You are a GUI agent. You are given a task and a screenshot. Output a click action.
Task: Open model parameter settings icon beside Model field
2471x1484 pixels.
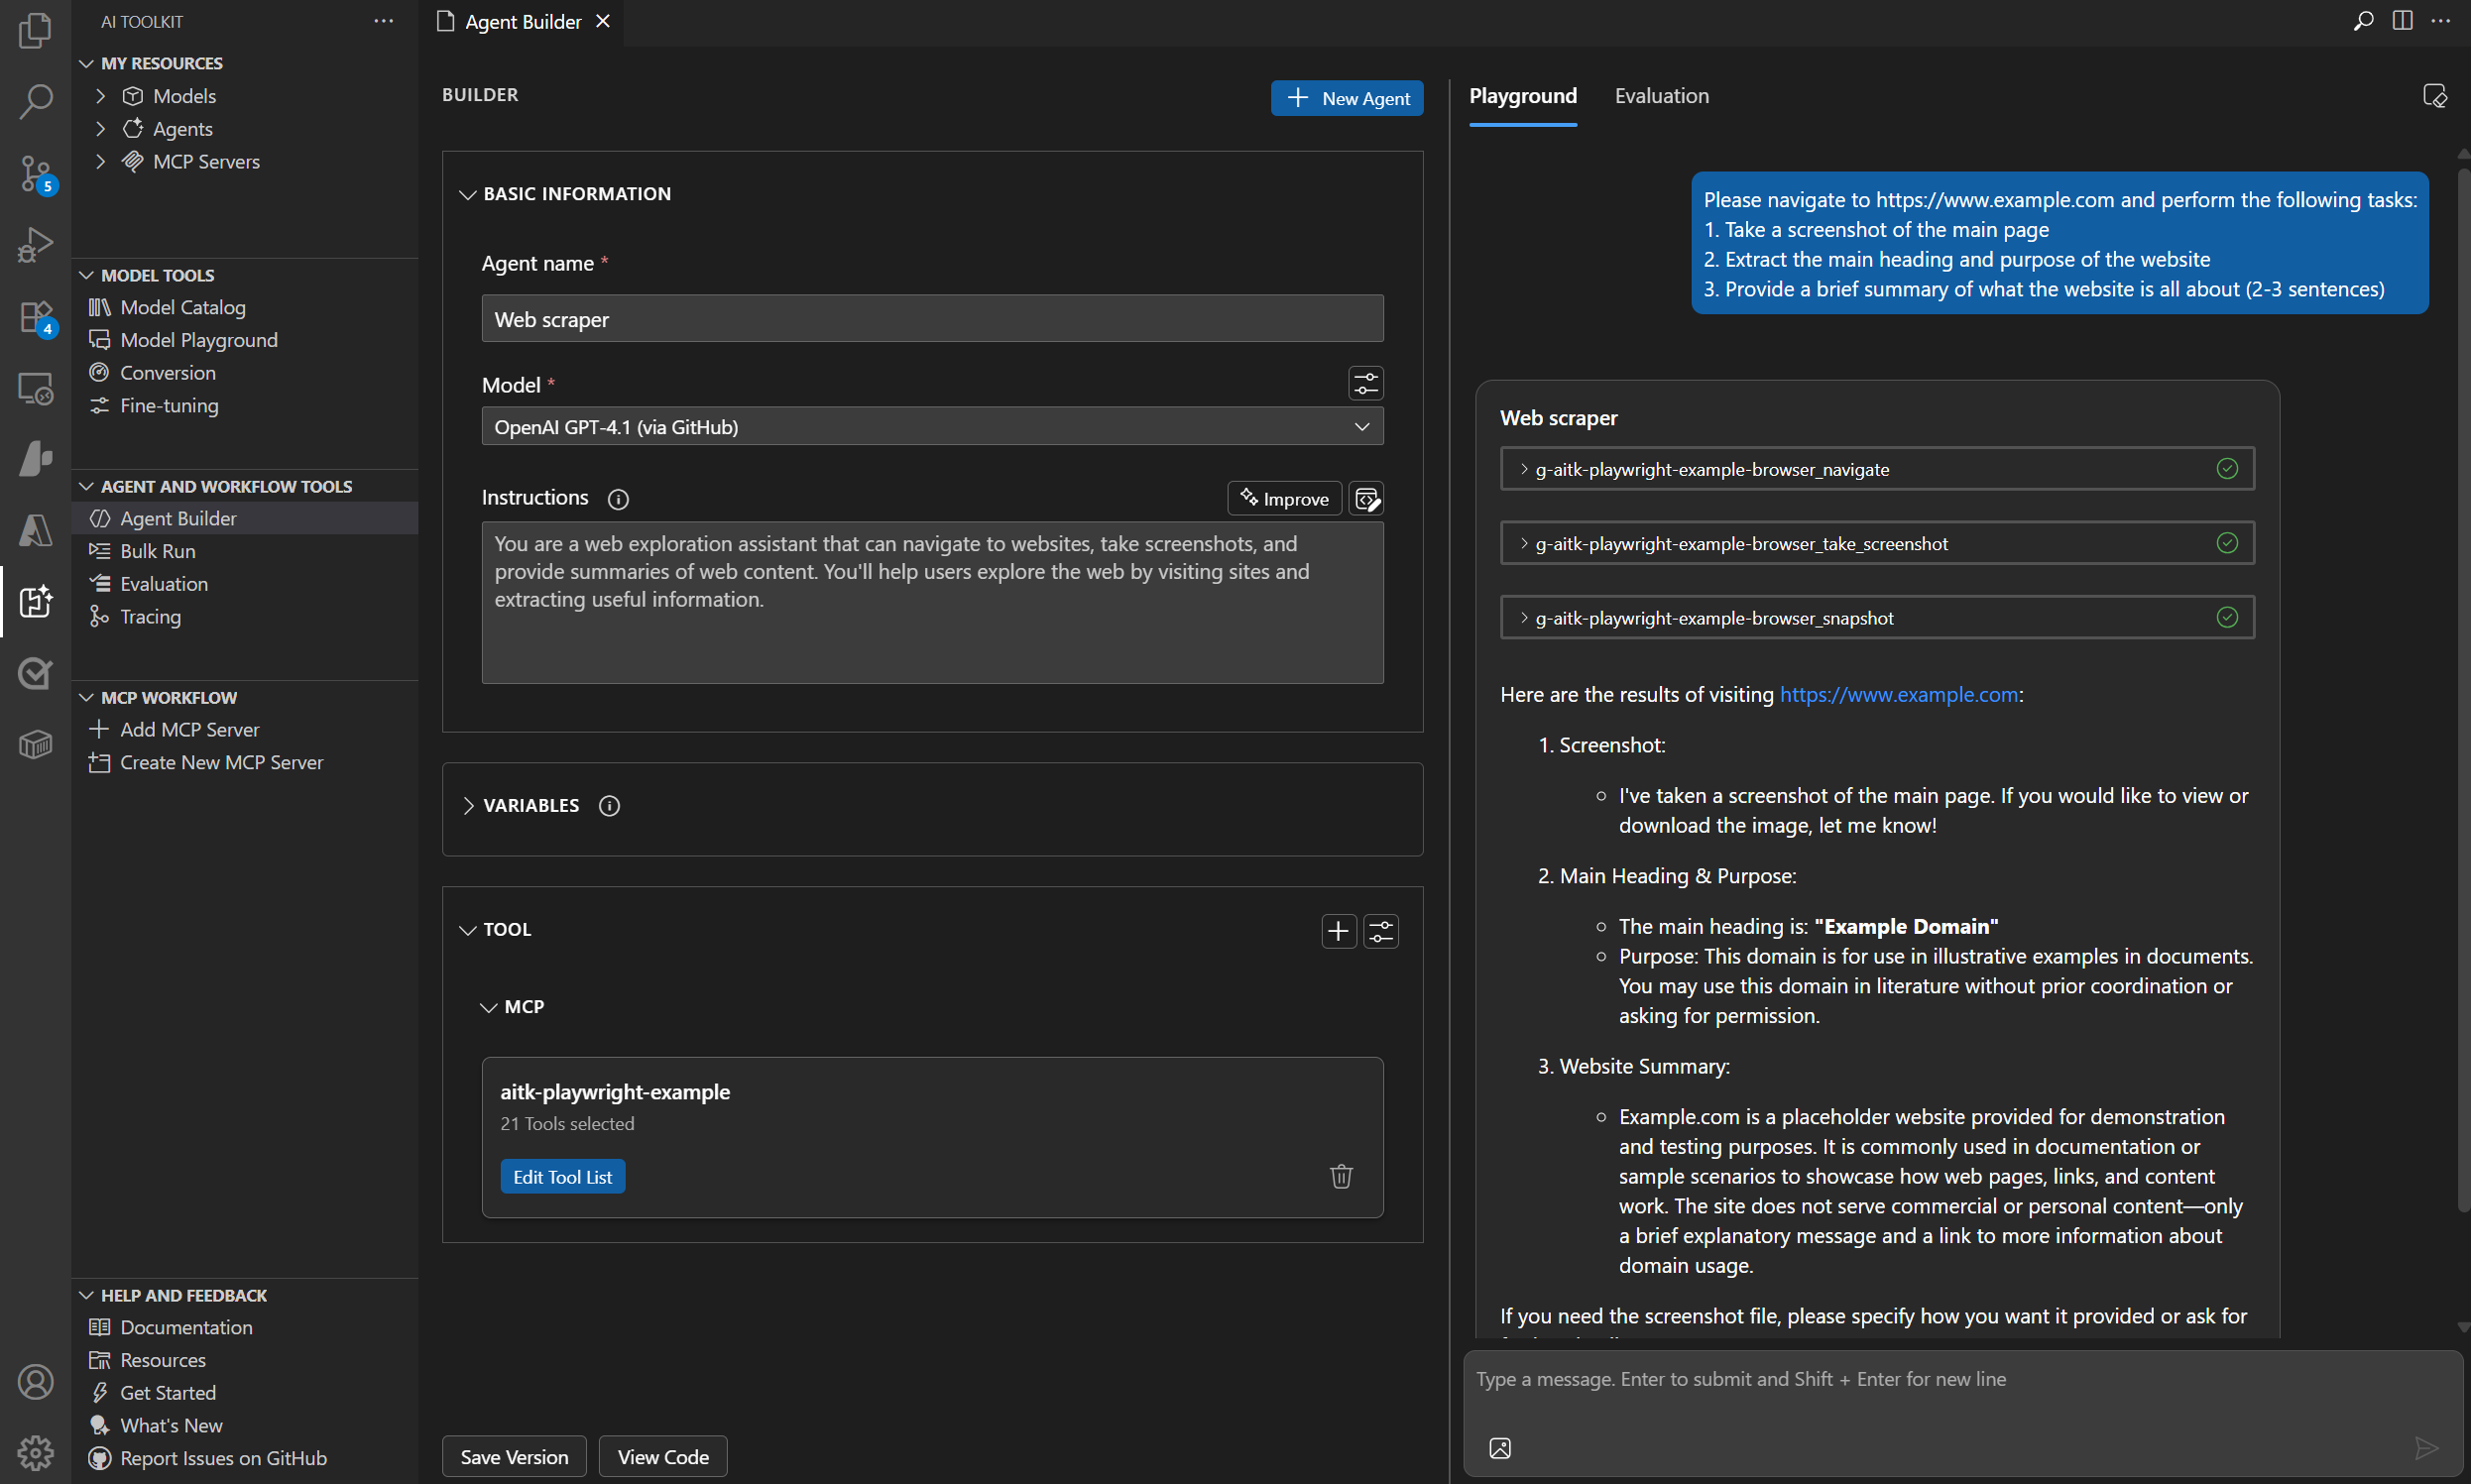coord(1366,383)
